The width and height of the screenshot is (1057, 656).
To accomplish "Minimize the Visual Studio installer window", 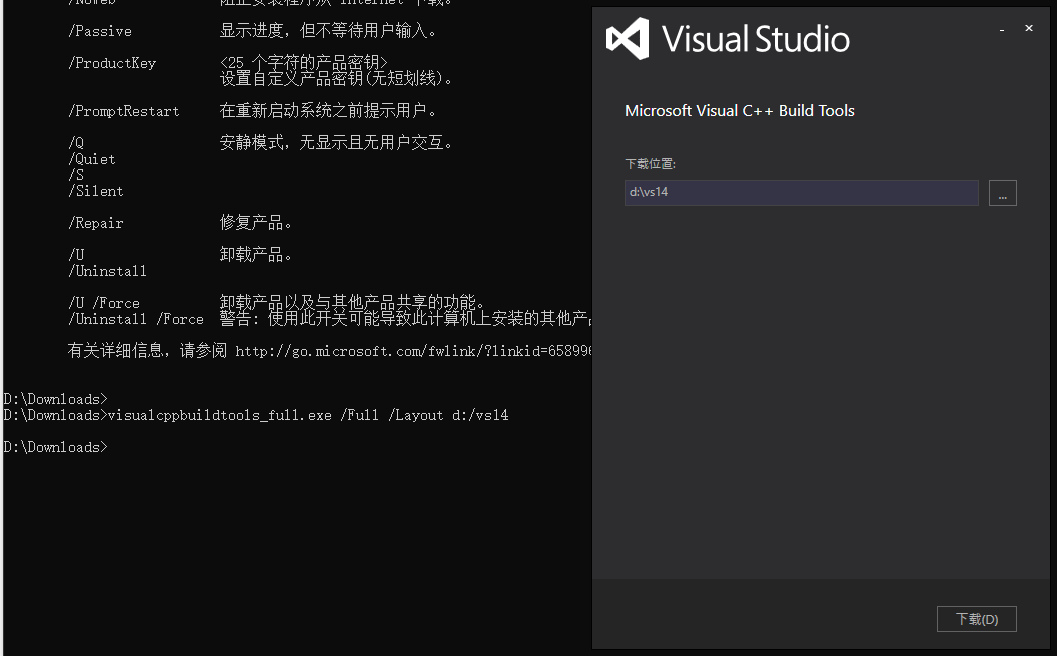I will (1002, 29).
